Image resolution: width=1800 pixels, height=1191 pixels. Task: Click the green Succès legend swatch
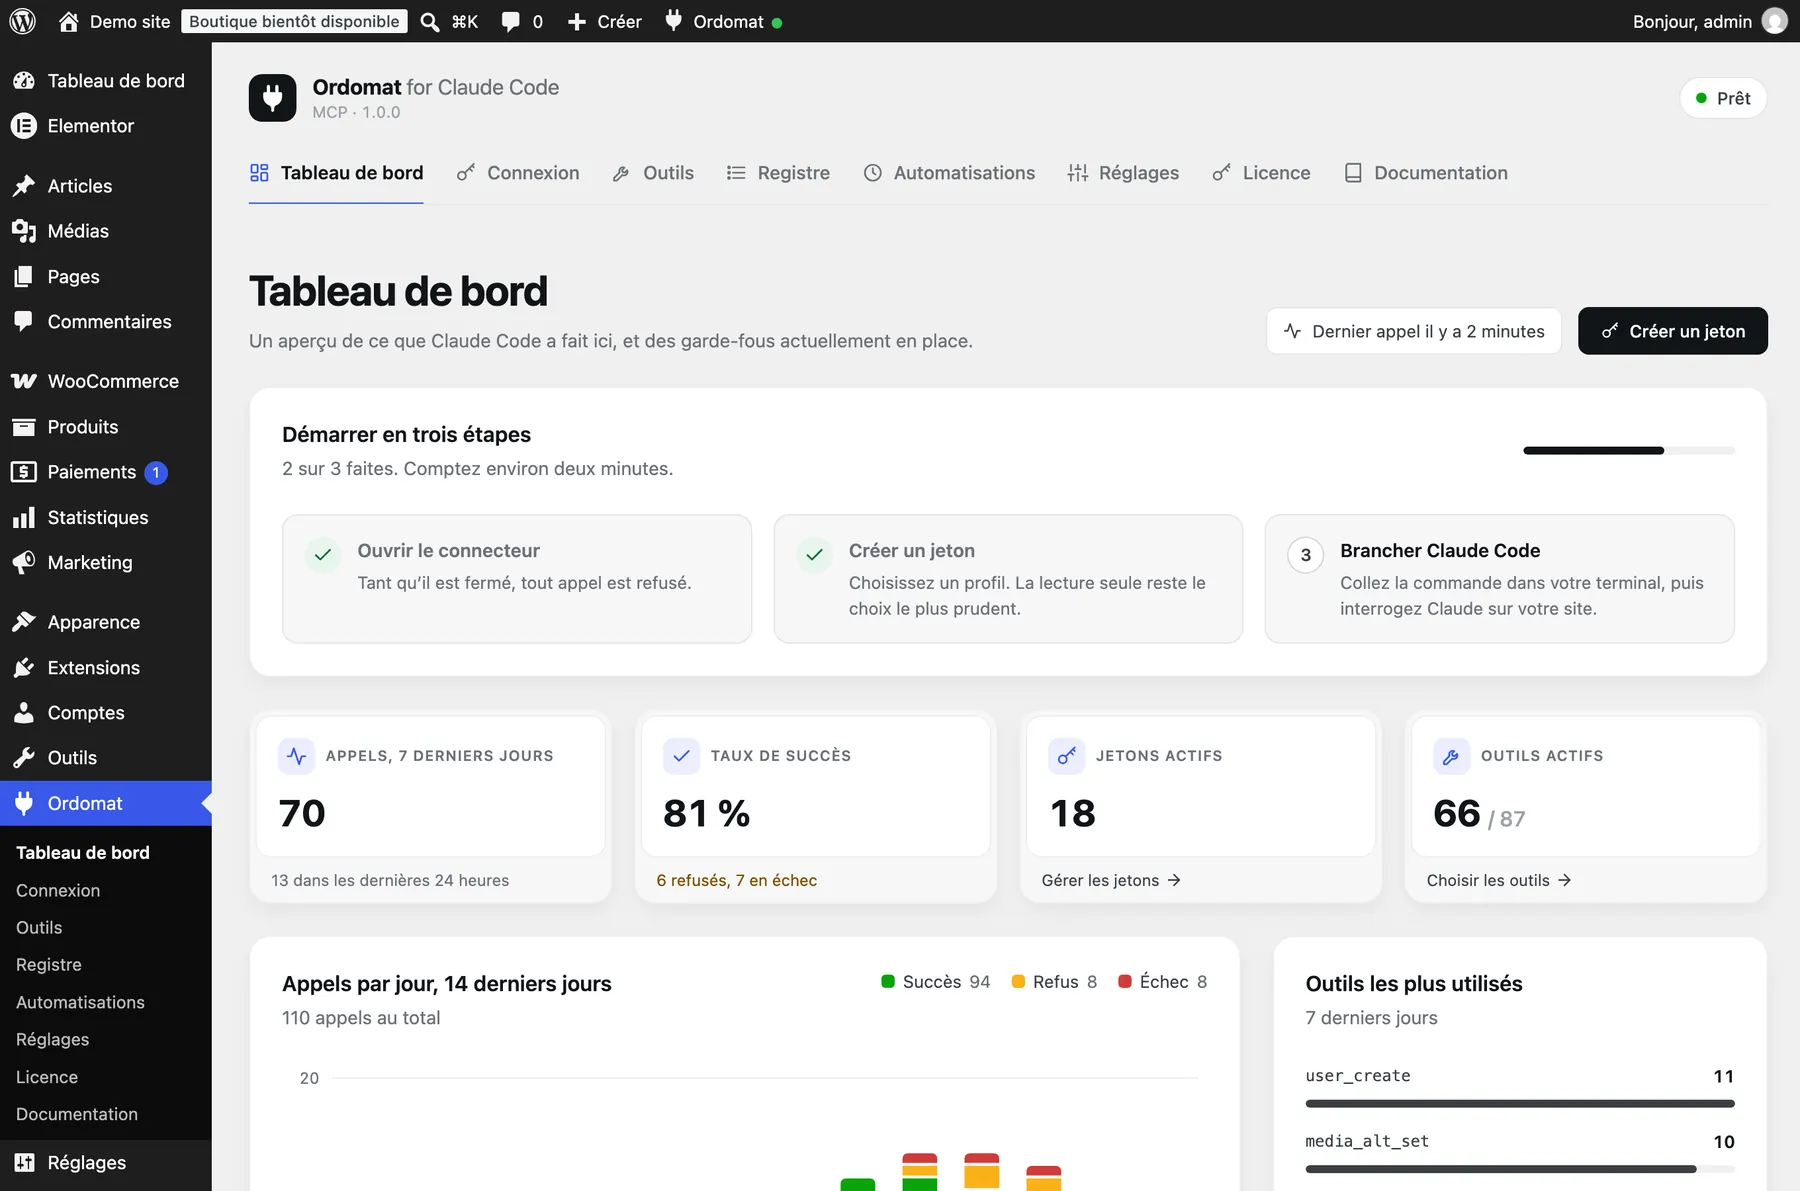(887, 982)
